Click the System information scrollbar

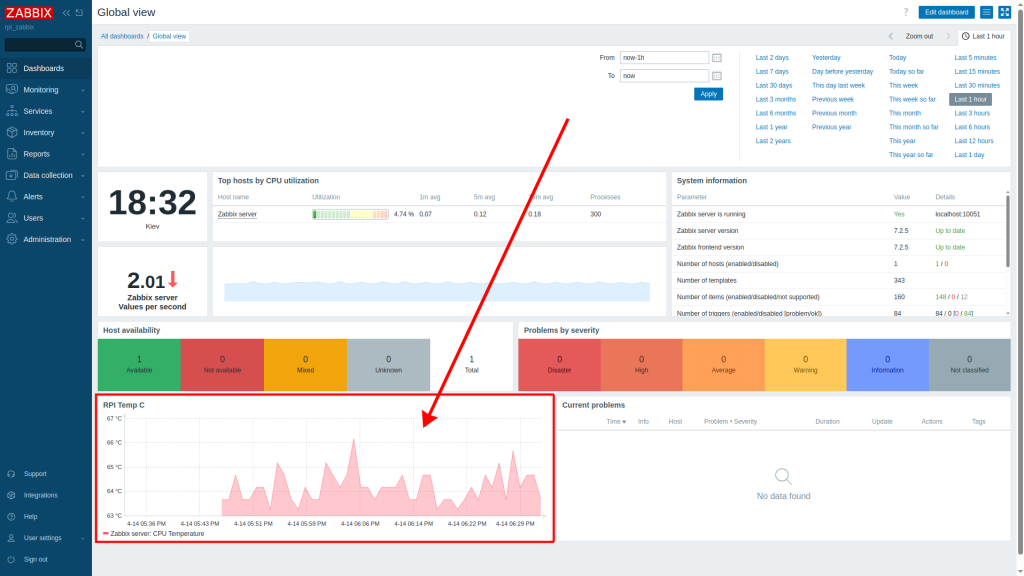(x=1008, y=232)
